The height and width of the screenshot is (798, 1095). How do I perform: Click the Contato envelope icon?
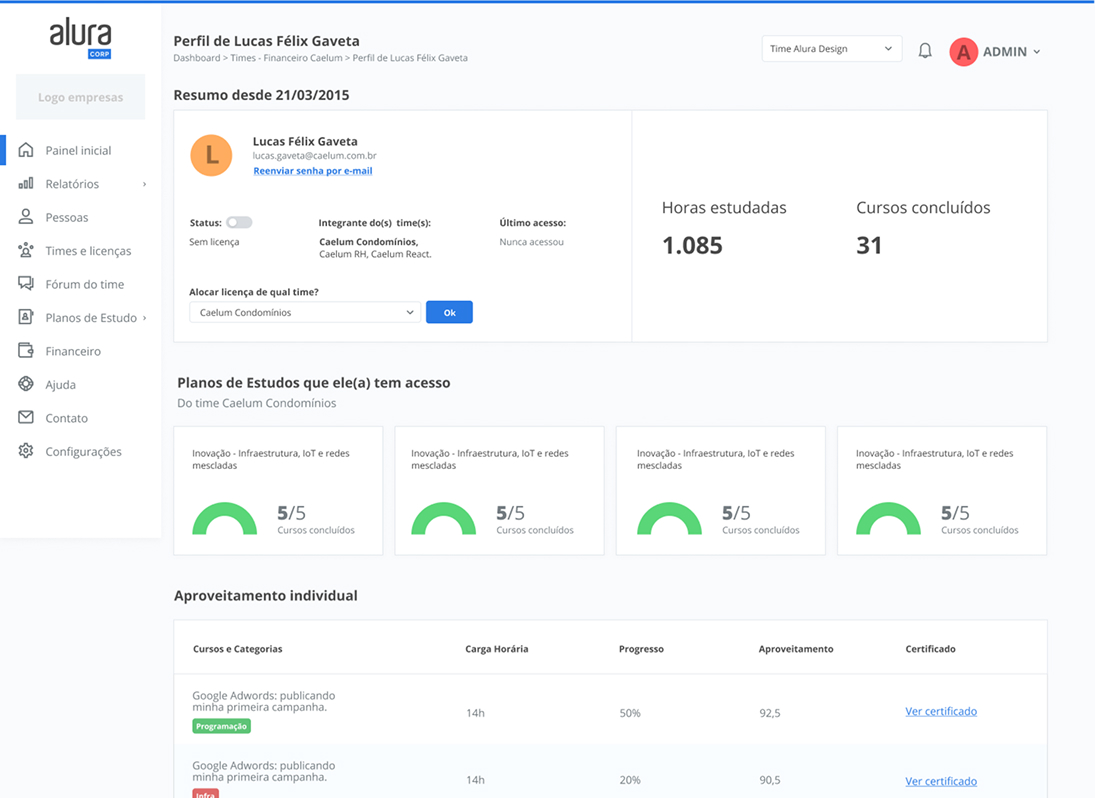26,418
